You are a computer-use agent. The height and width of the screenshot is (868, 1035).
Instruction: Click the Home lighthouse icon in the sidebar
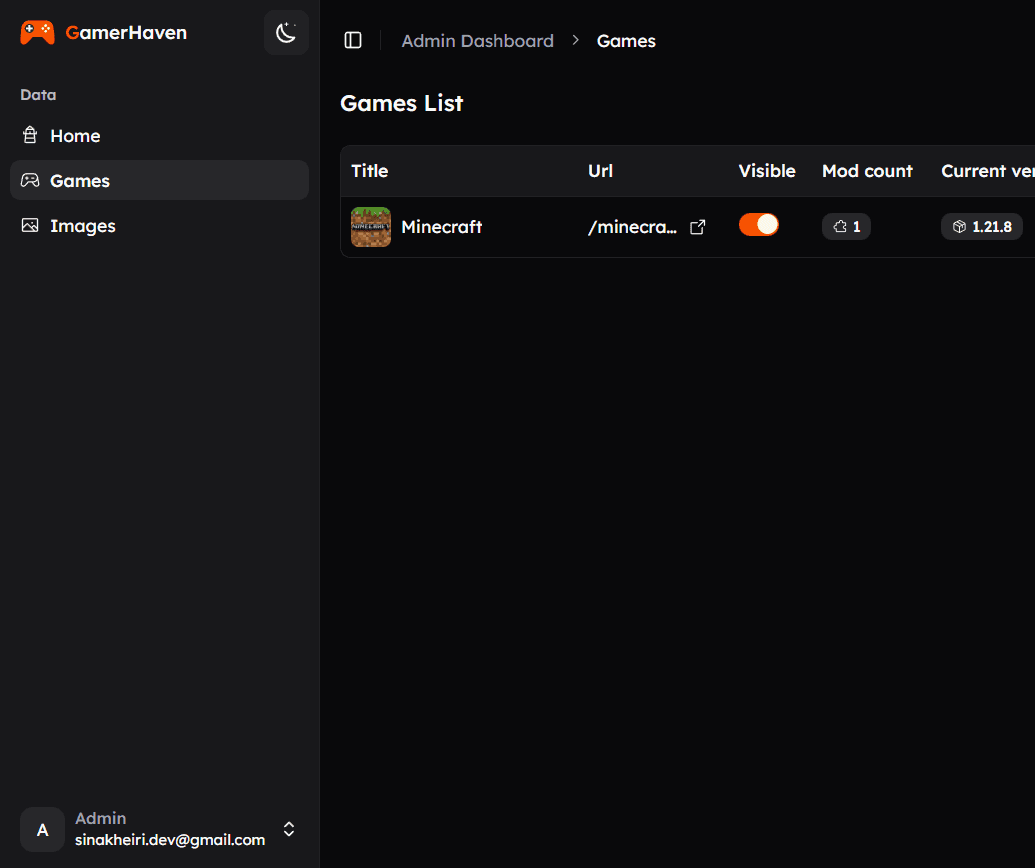(30, 136)
